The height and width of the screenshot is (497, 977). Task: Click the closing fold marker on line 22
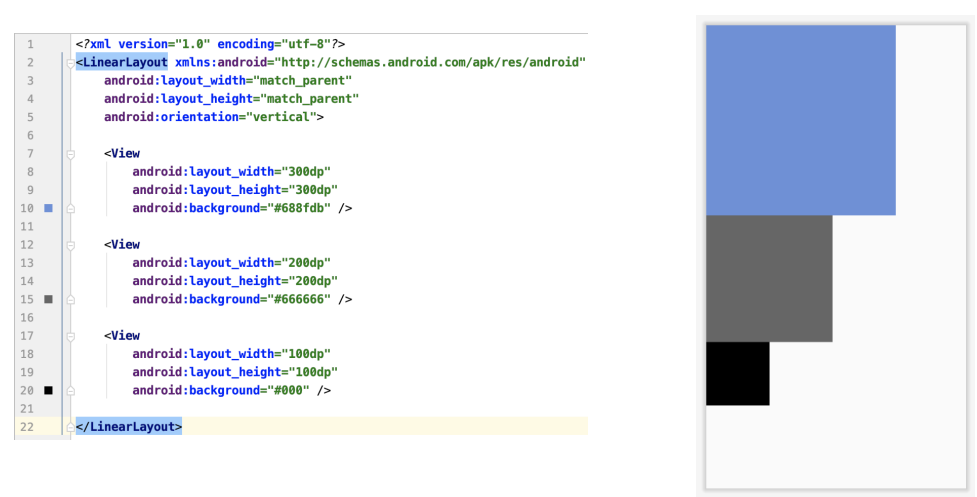coord(70,427)
